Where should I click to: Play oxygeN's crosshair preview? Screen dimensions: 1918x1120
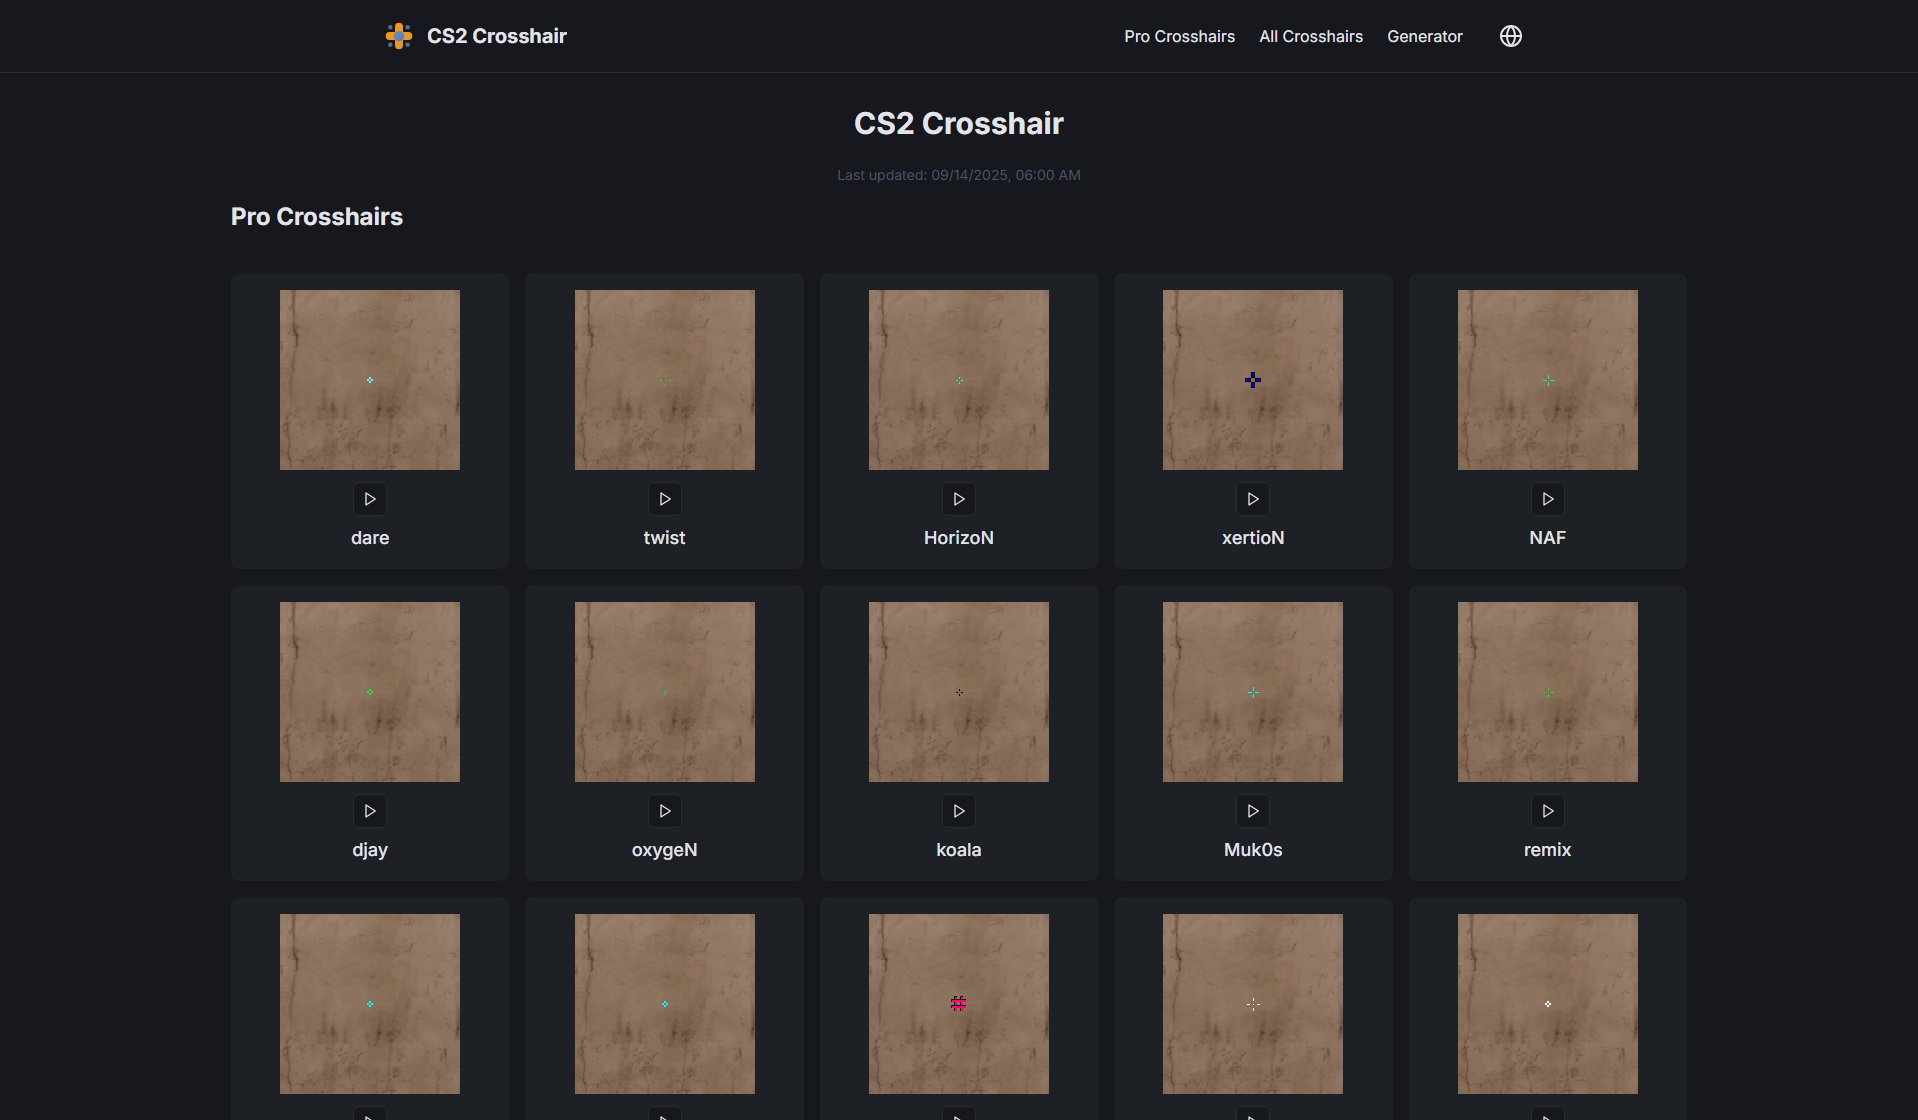click(665, 811)
